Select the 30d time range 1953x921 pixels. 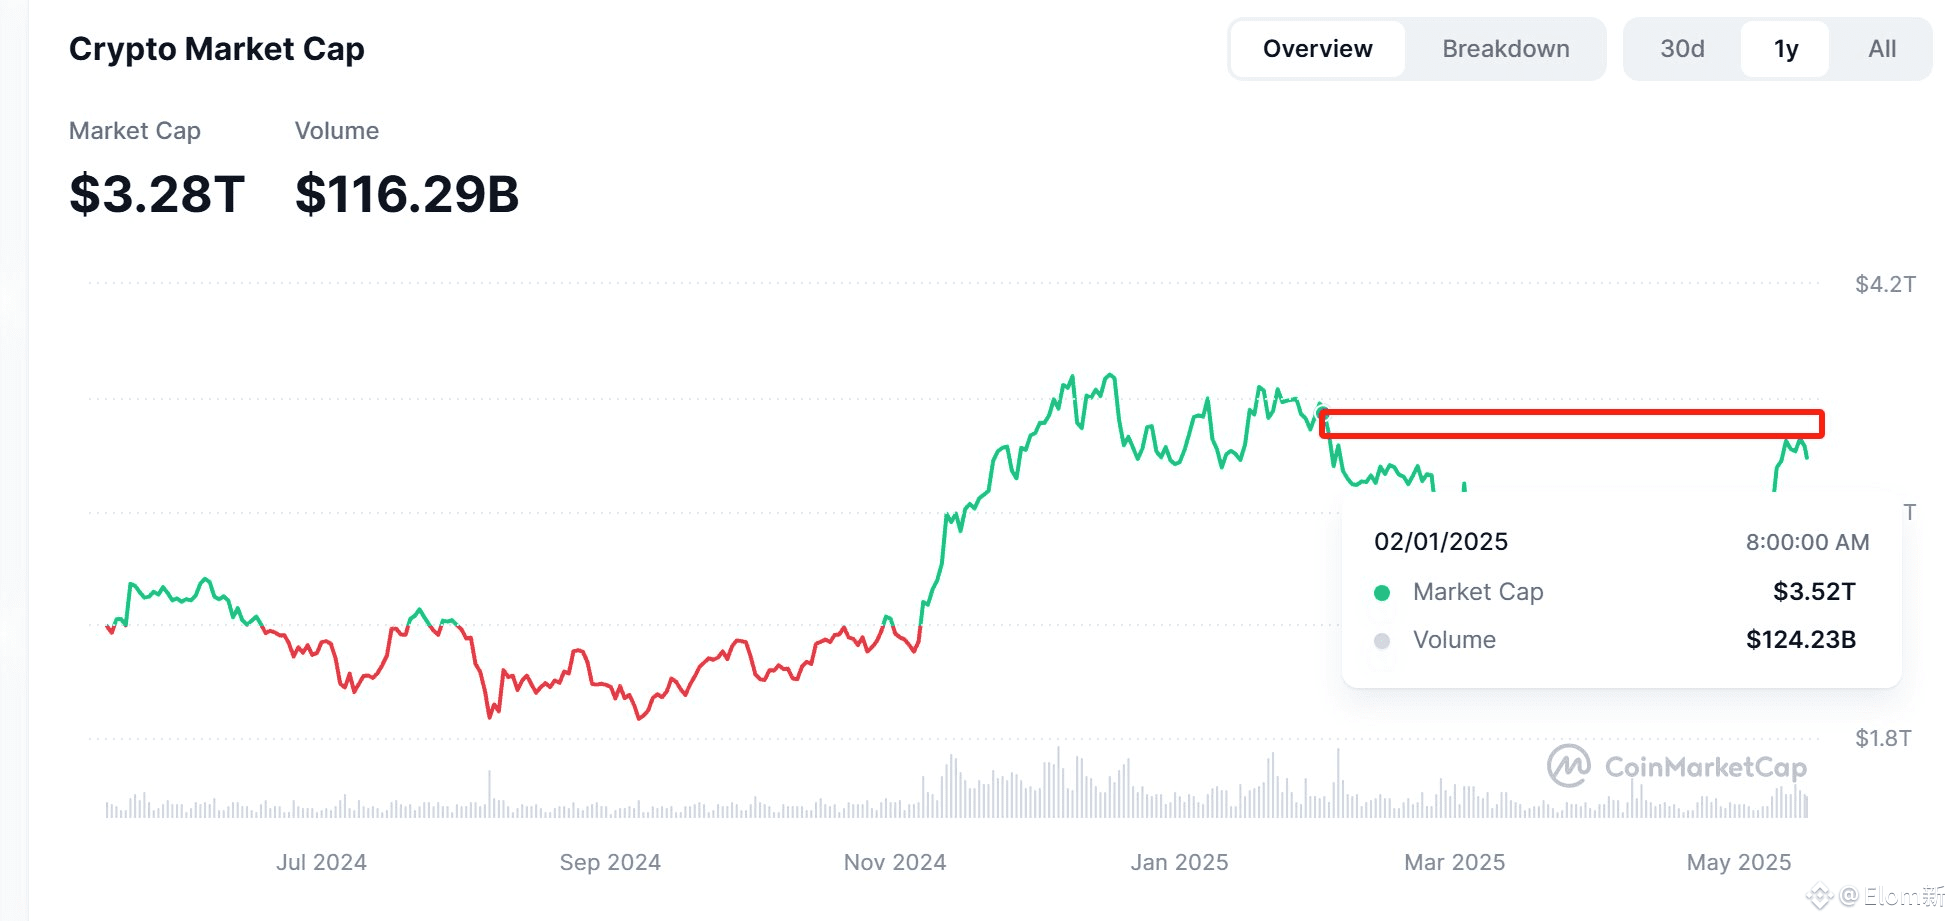pos(1682,48)
